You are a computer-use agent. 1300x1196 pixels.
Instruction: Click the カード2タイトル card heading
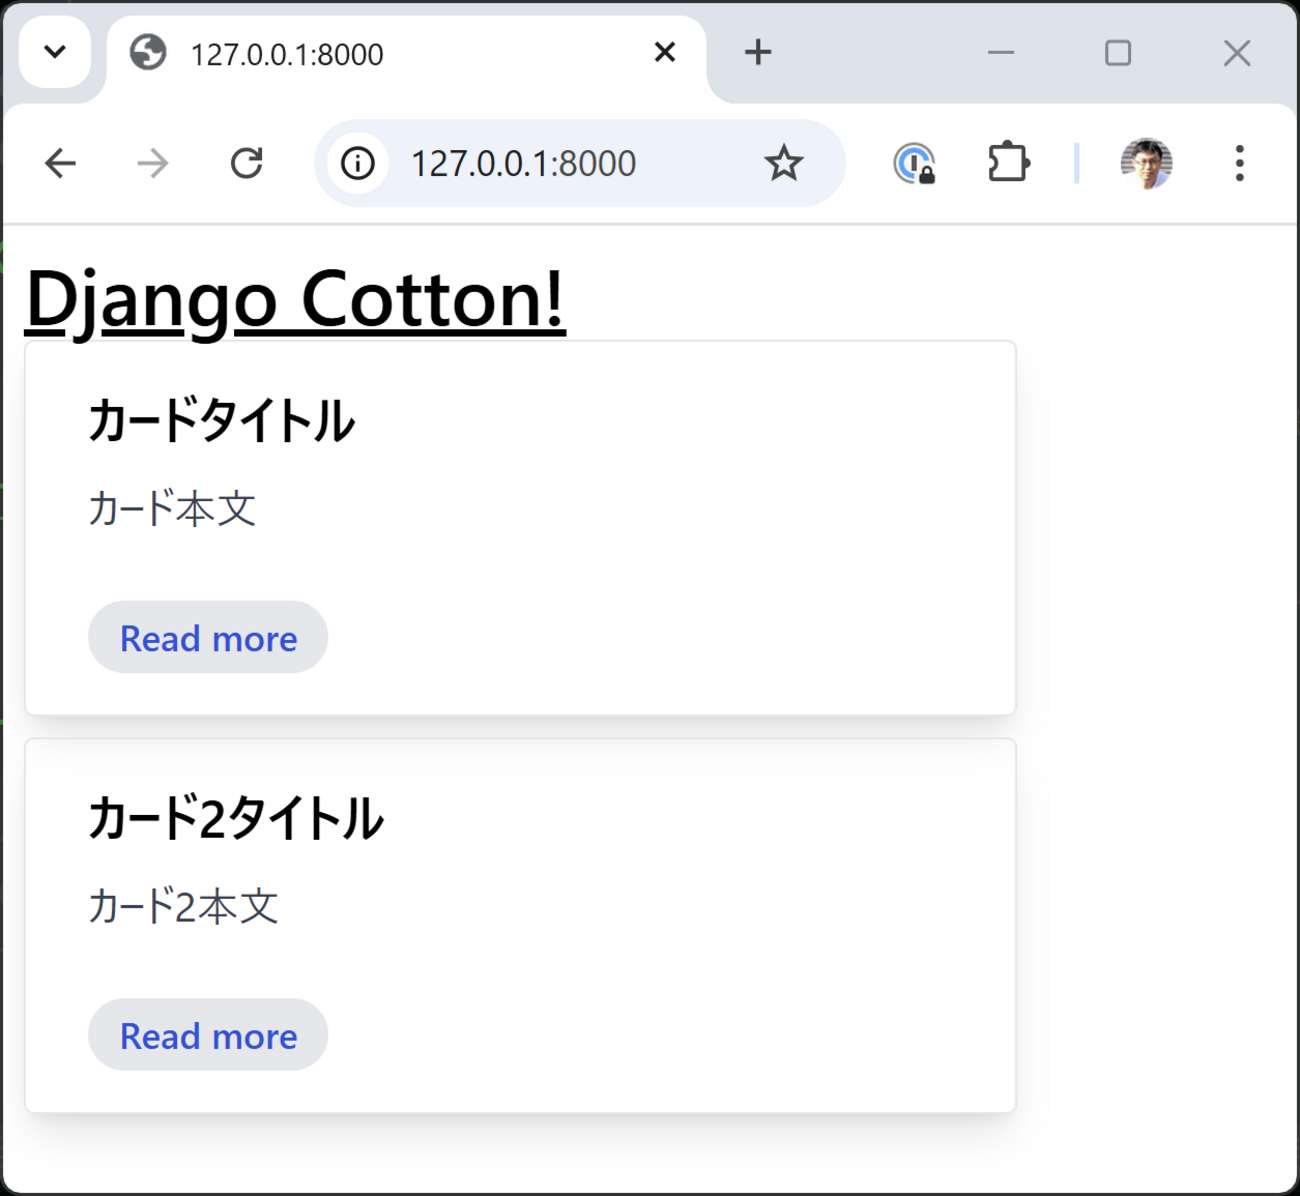click(x=236, y=818)
